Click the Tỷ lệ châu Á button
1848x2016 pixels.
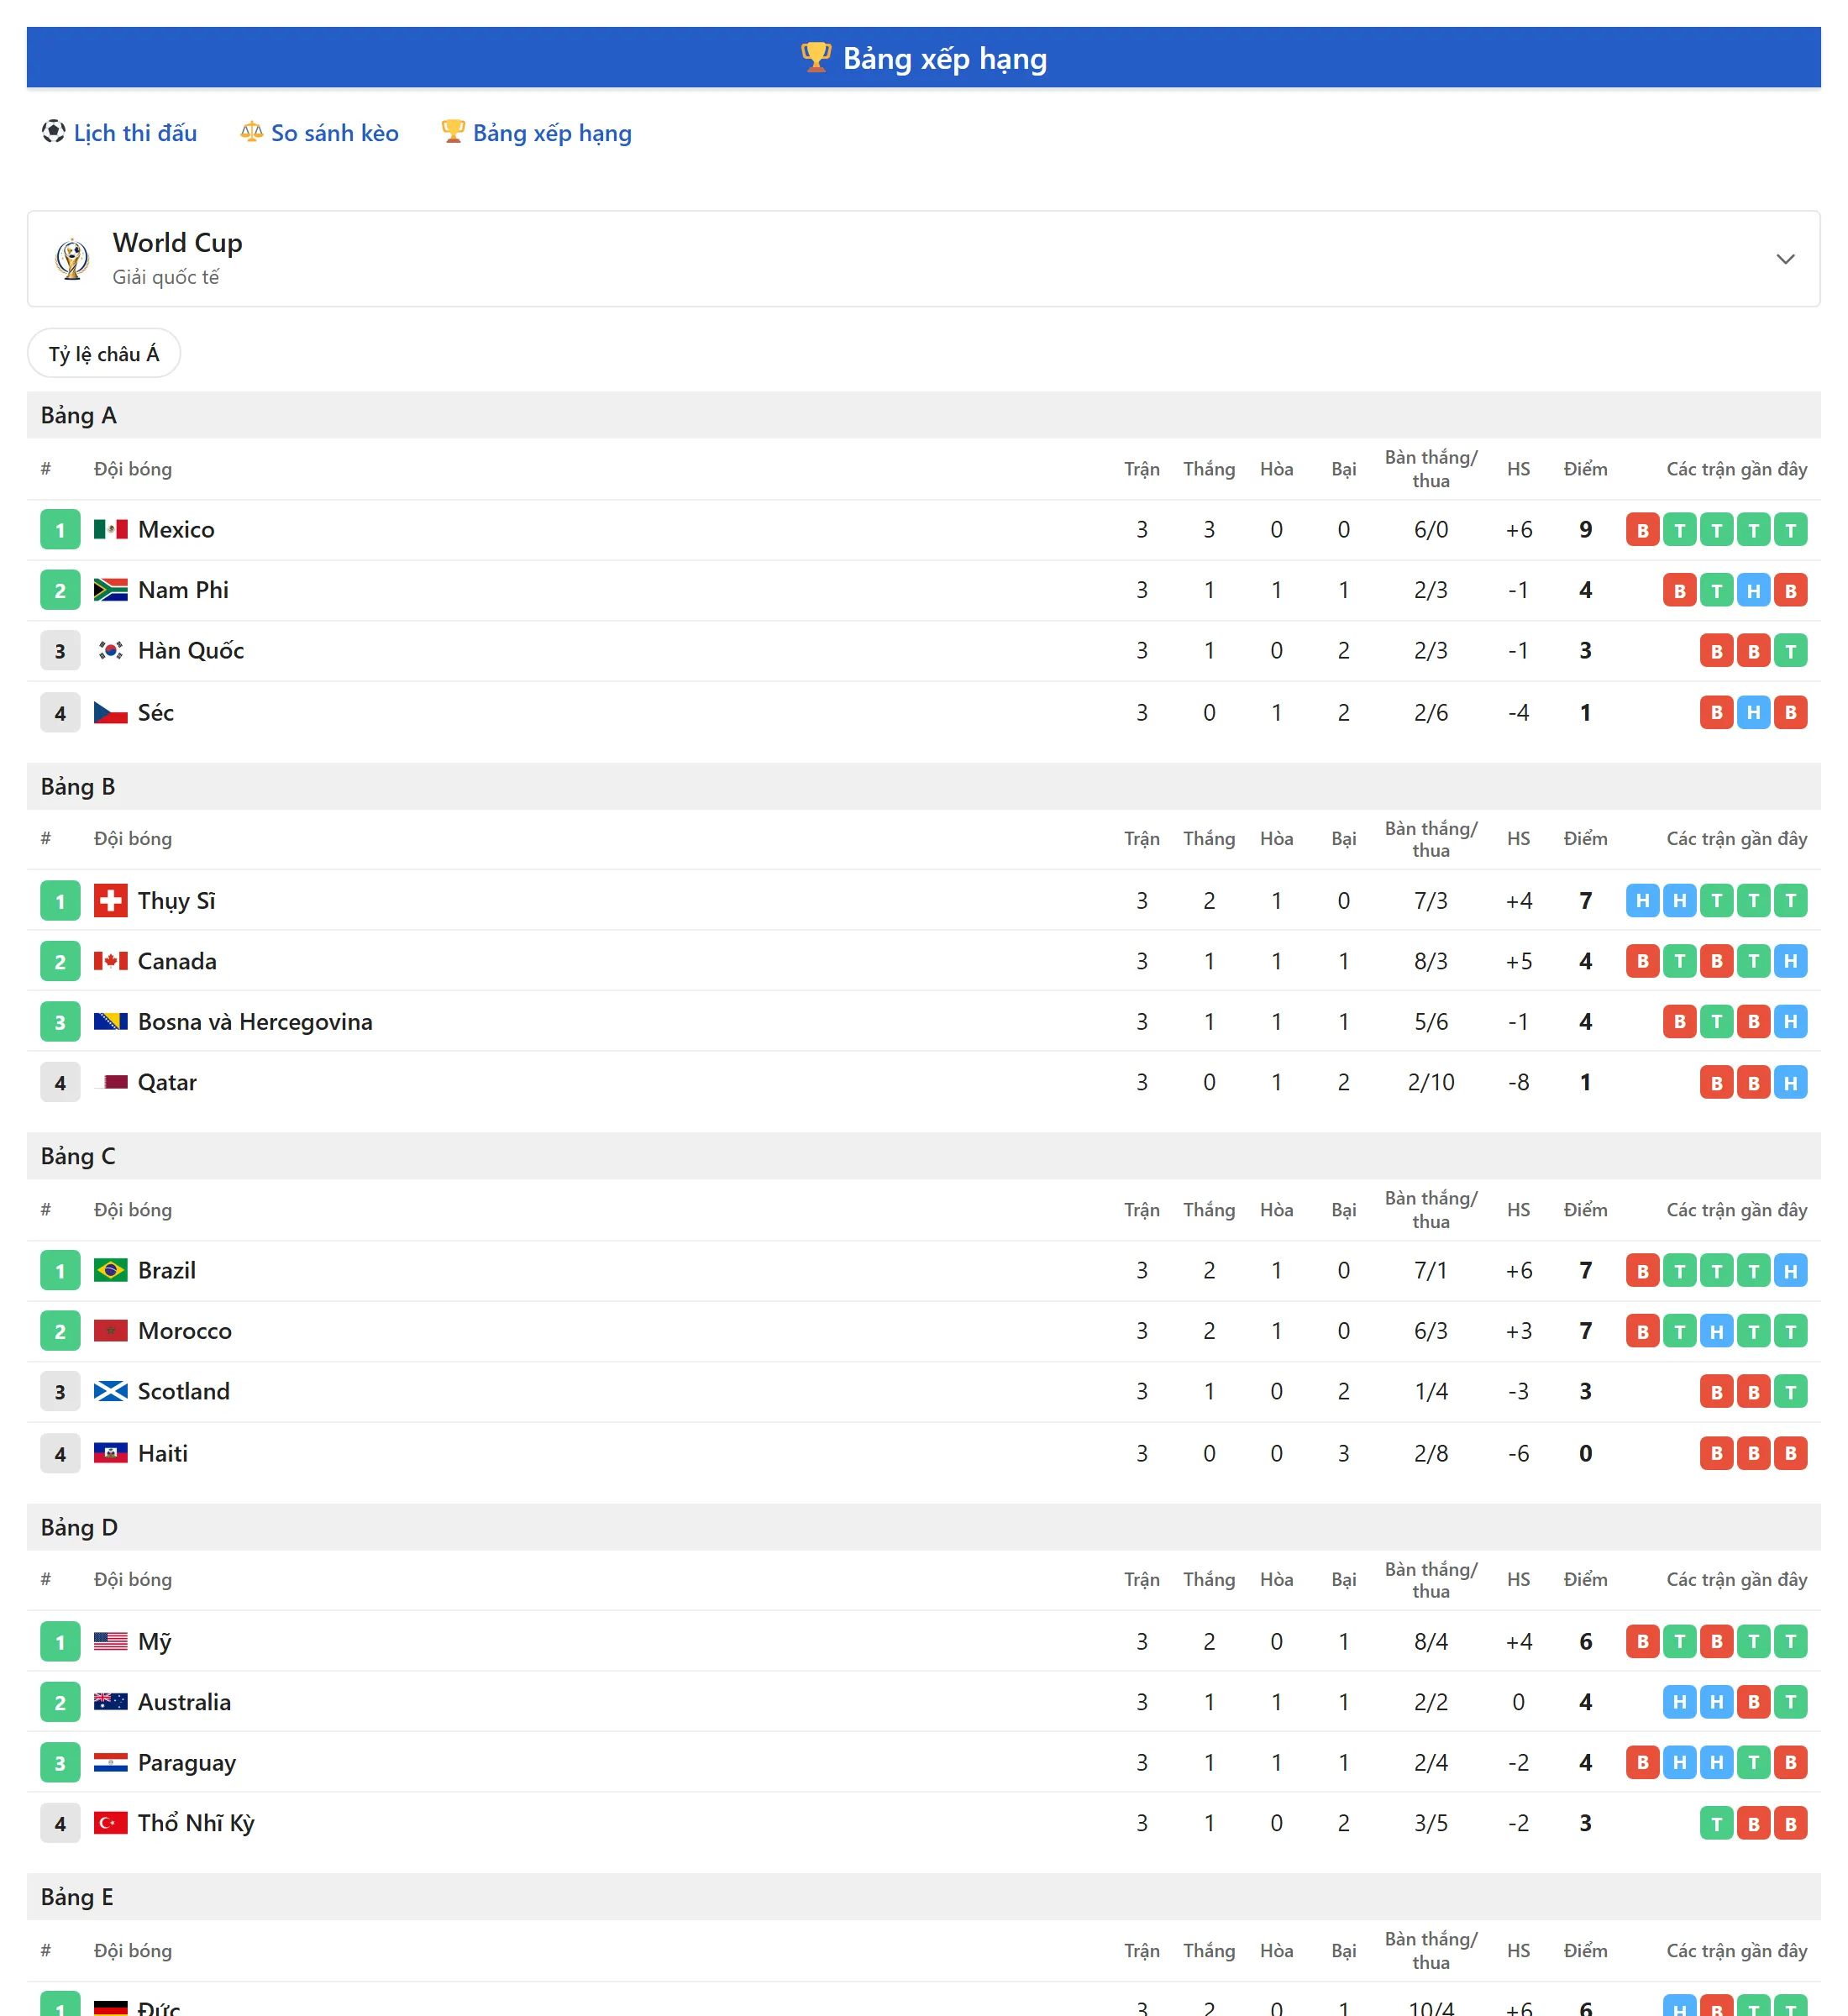[104, 354]
